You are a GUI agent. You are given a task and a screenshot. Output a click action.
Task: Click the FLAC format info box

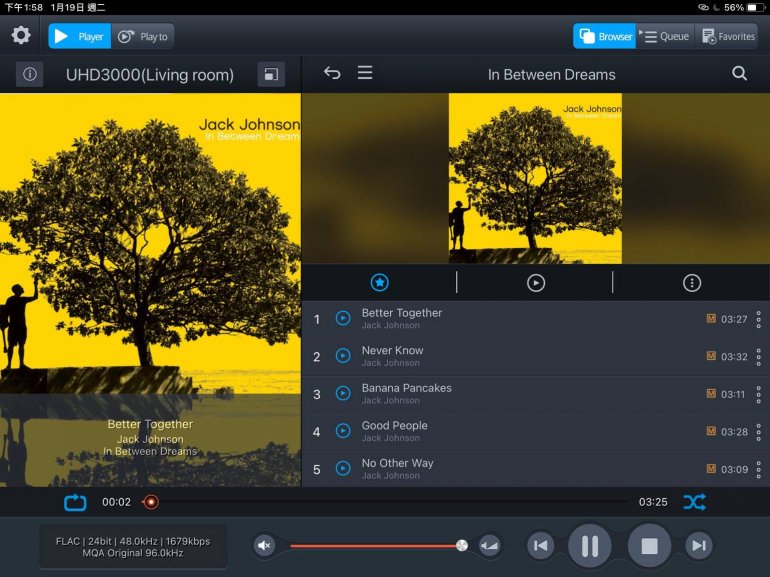tap(133, 547)
